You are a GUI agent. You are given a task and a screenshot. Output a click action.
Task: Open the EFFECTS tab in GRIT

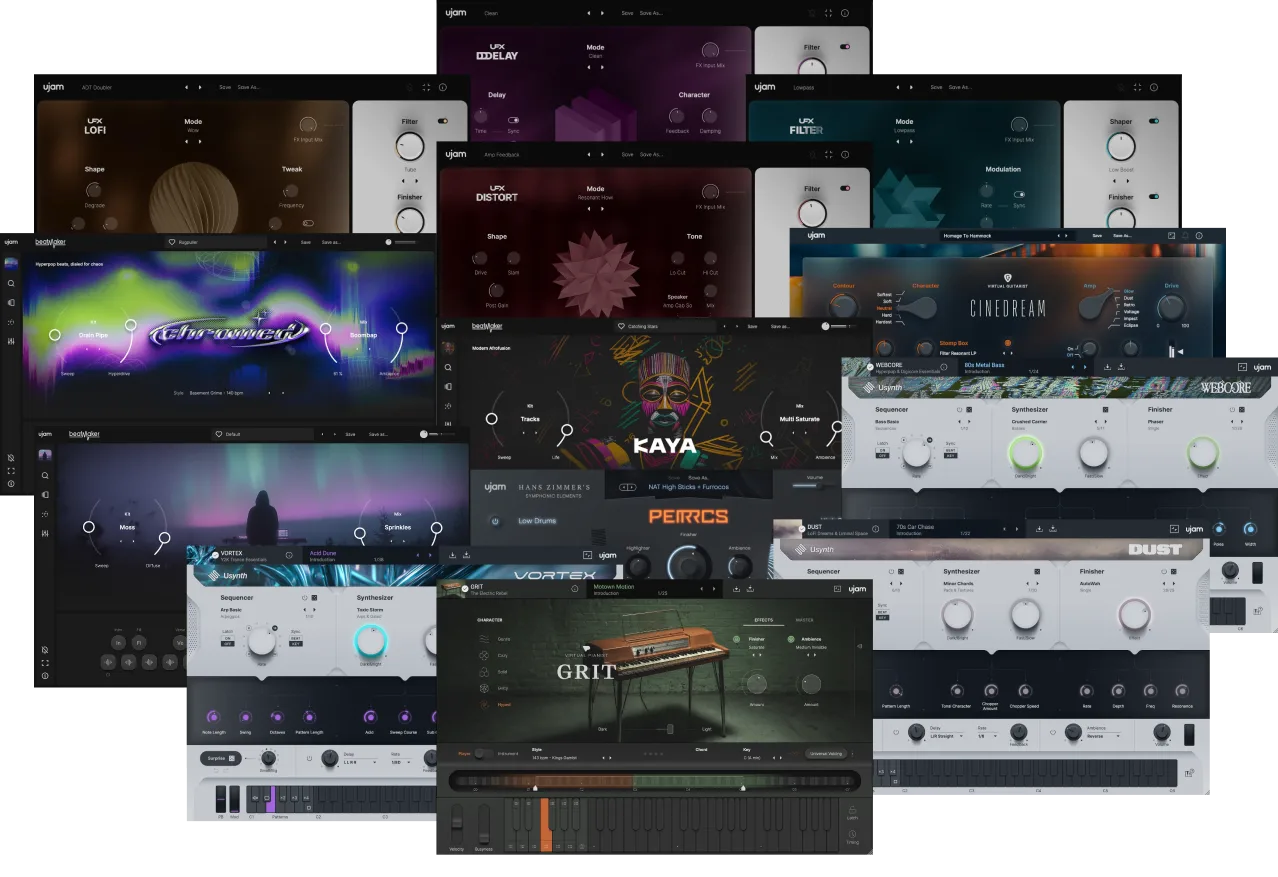pos(763,620)
